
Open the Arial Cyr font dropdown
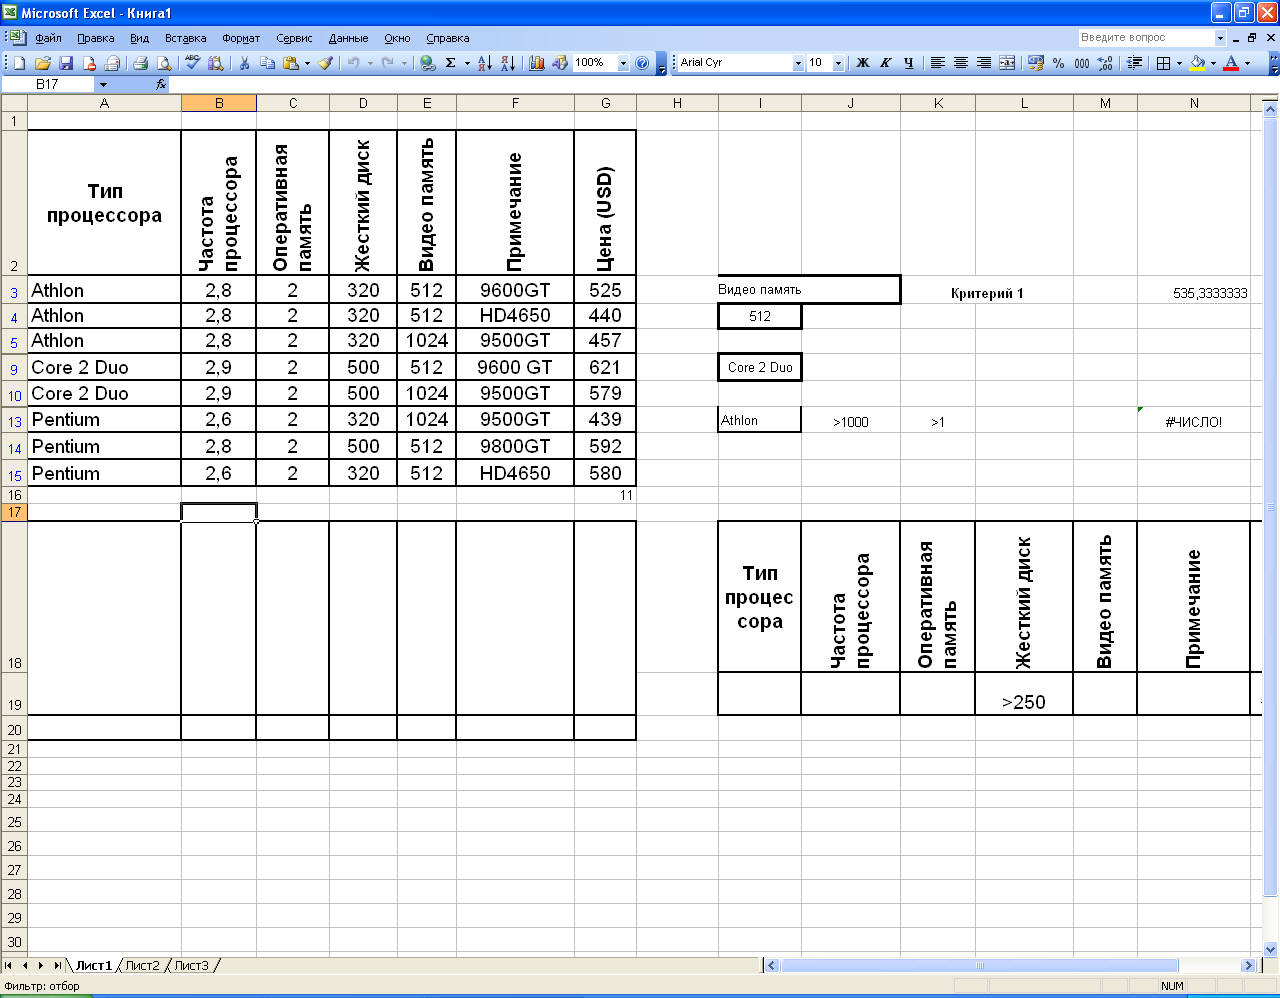(x=798, y=63)
